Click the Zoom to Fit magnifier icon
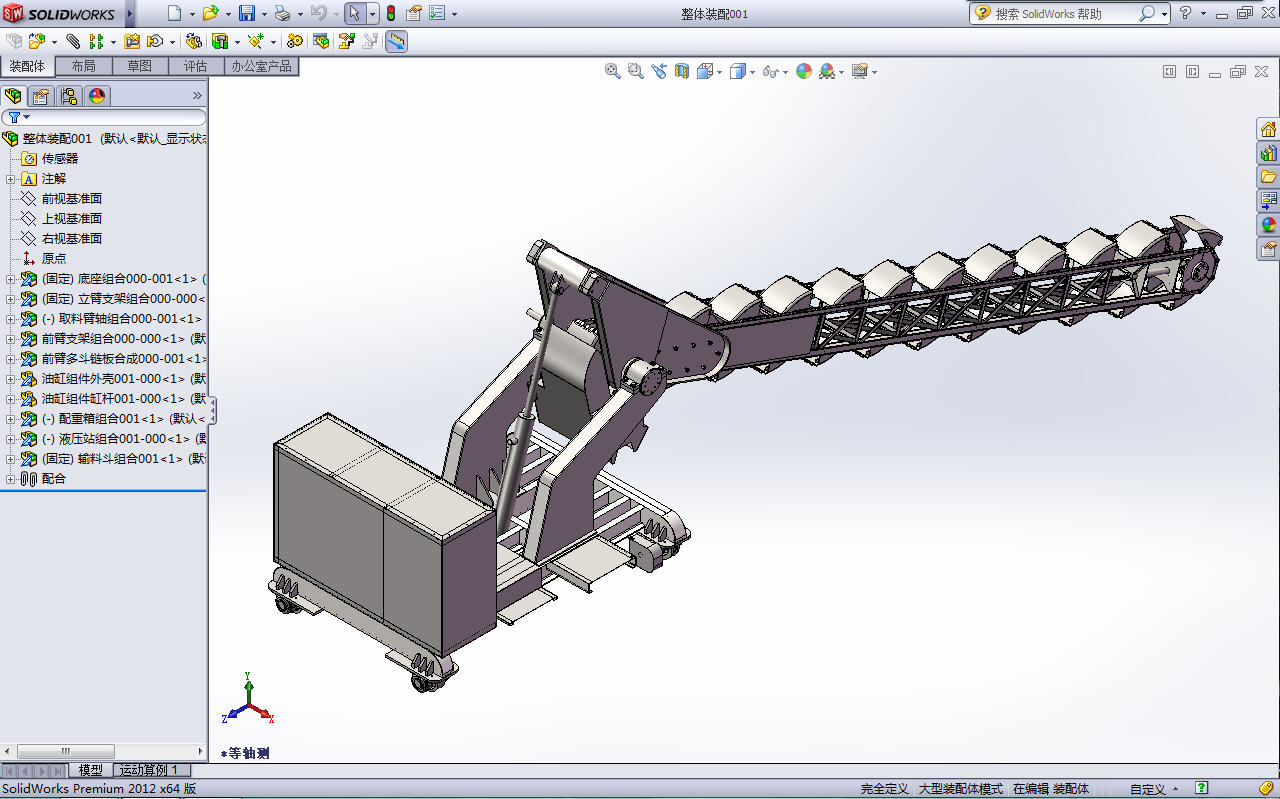Image resolution: width=1280 pixels, height=799 pixels. coord(613,71)
